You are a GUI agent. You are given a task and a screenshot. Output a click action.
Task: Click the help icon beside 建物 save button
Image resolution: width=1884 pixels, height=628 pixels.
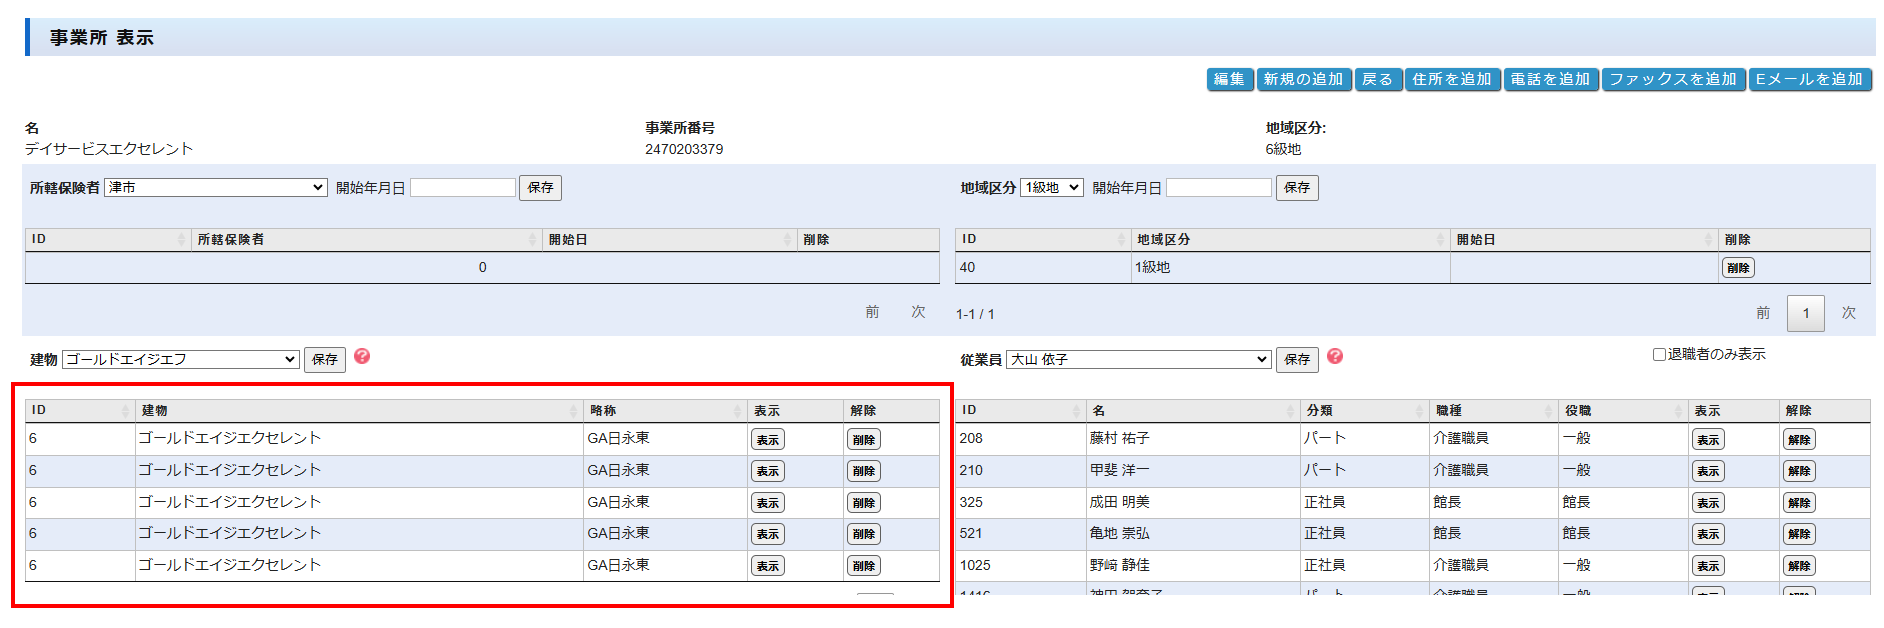tap(362, 357)
